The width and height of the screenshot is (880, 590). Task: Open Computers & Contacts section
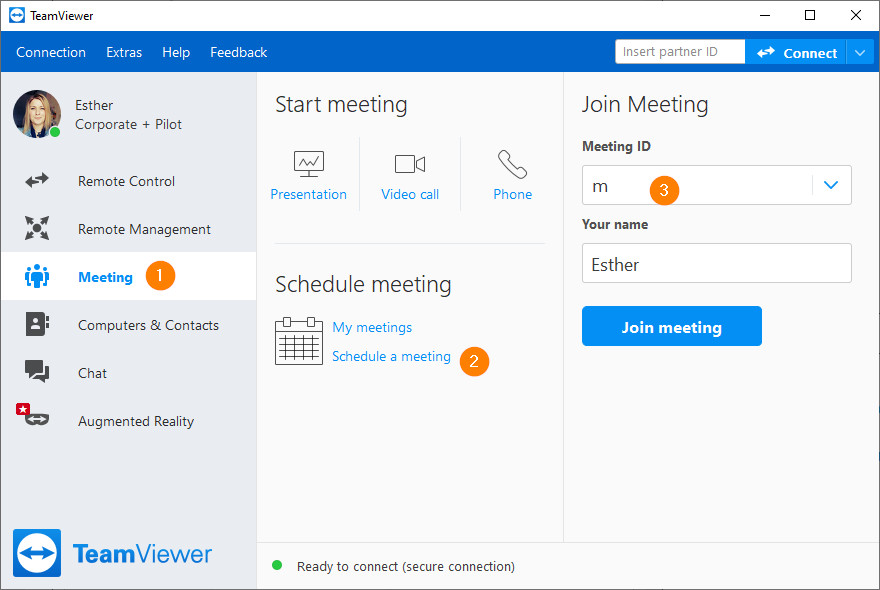pos(129,324)
